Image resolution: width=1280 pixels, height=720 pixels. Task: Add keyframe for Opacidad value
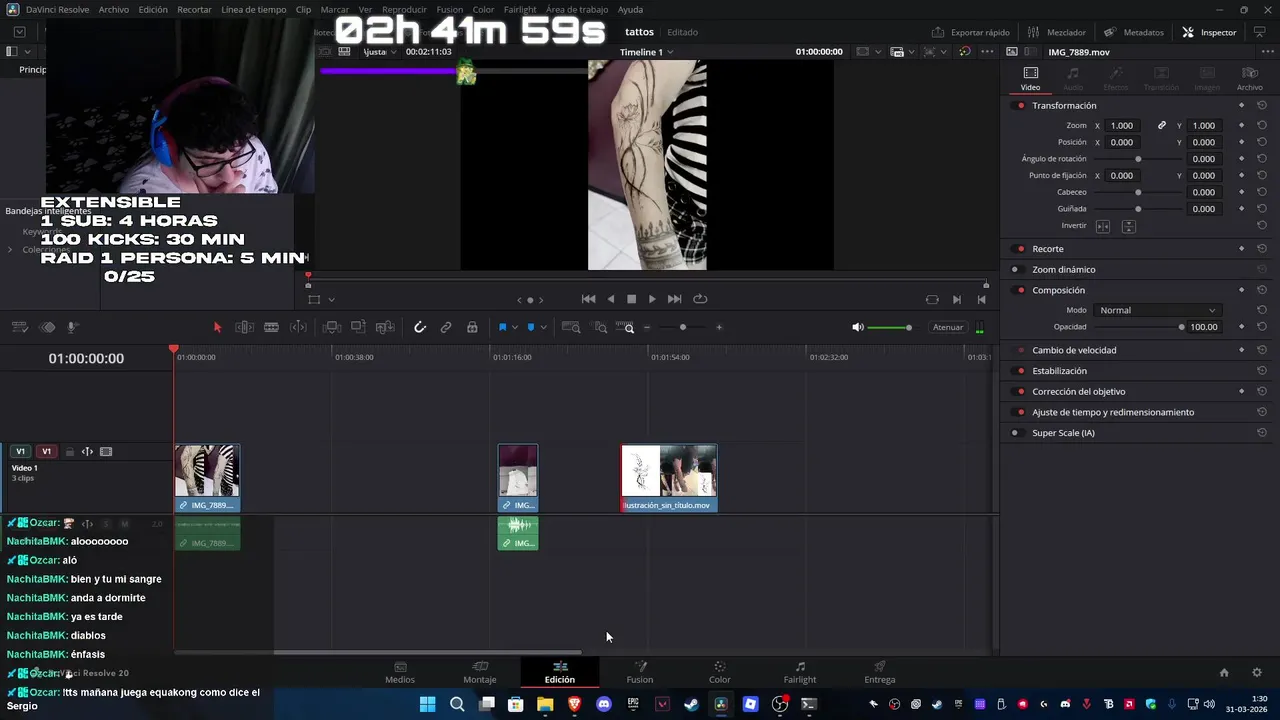1241,327
